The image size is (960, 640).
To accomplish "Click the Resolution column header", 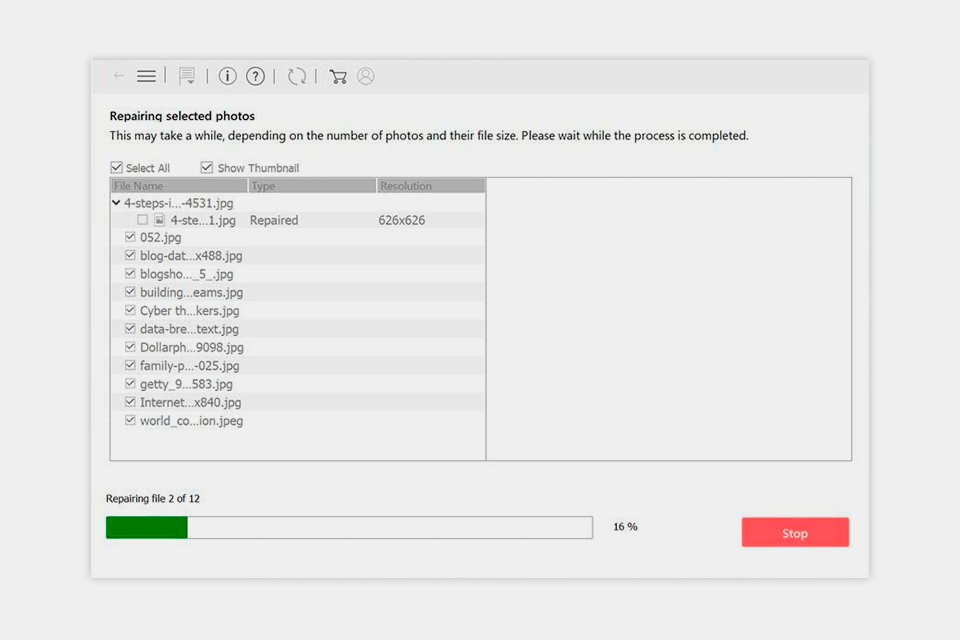I will tap(406, 185).
